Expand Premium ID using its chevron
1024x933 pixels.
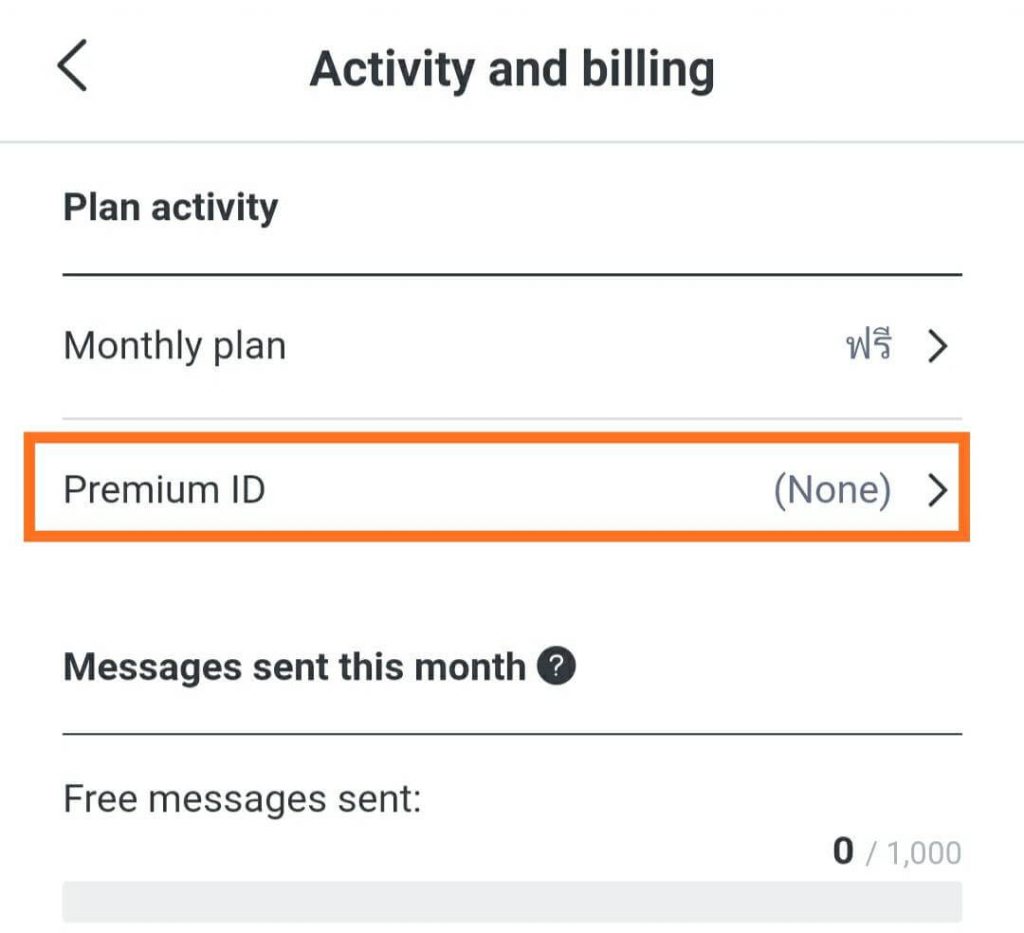(x=938, y=490)
